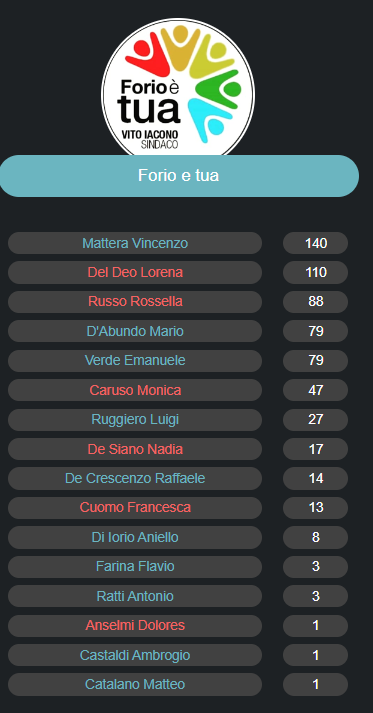This screenshot has width=373, height=713.
Task: Choose D'Abundo Mario from the list
Action: [x=135, y=331]
